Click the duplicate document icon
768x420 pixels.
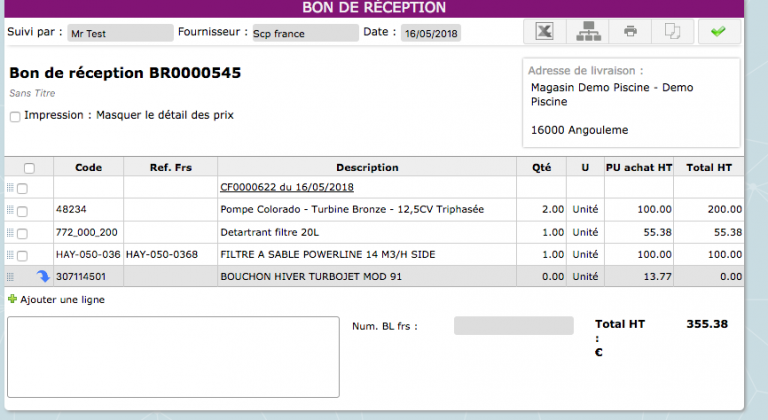[x=673, y=32]
